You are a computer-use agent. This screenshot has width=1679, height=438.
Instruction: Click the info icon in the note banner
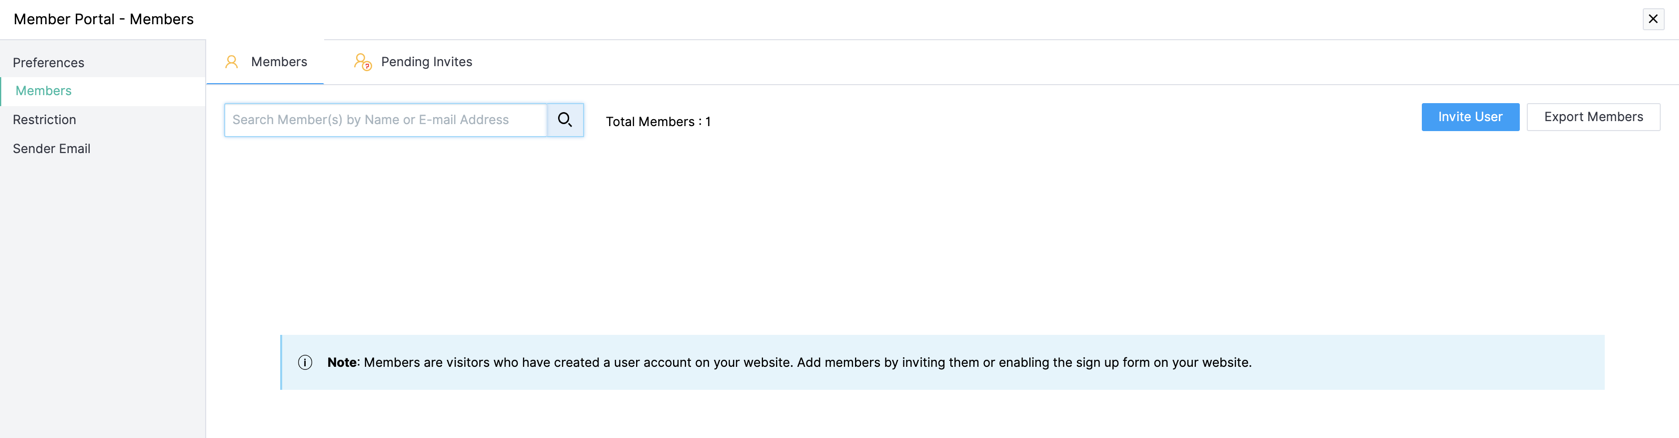pyautogui.click(x=305, y=363)
